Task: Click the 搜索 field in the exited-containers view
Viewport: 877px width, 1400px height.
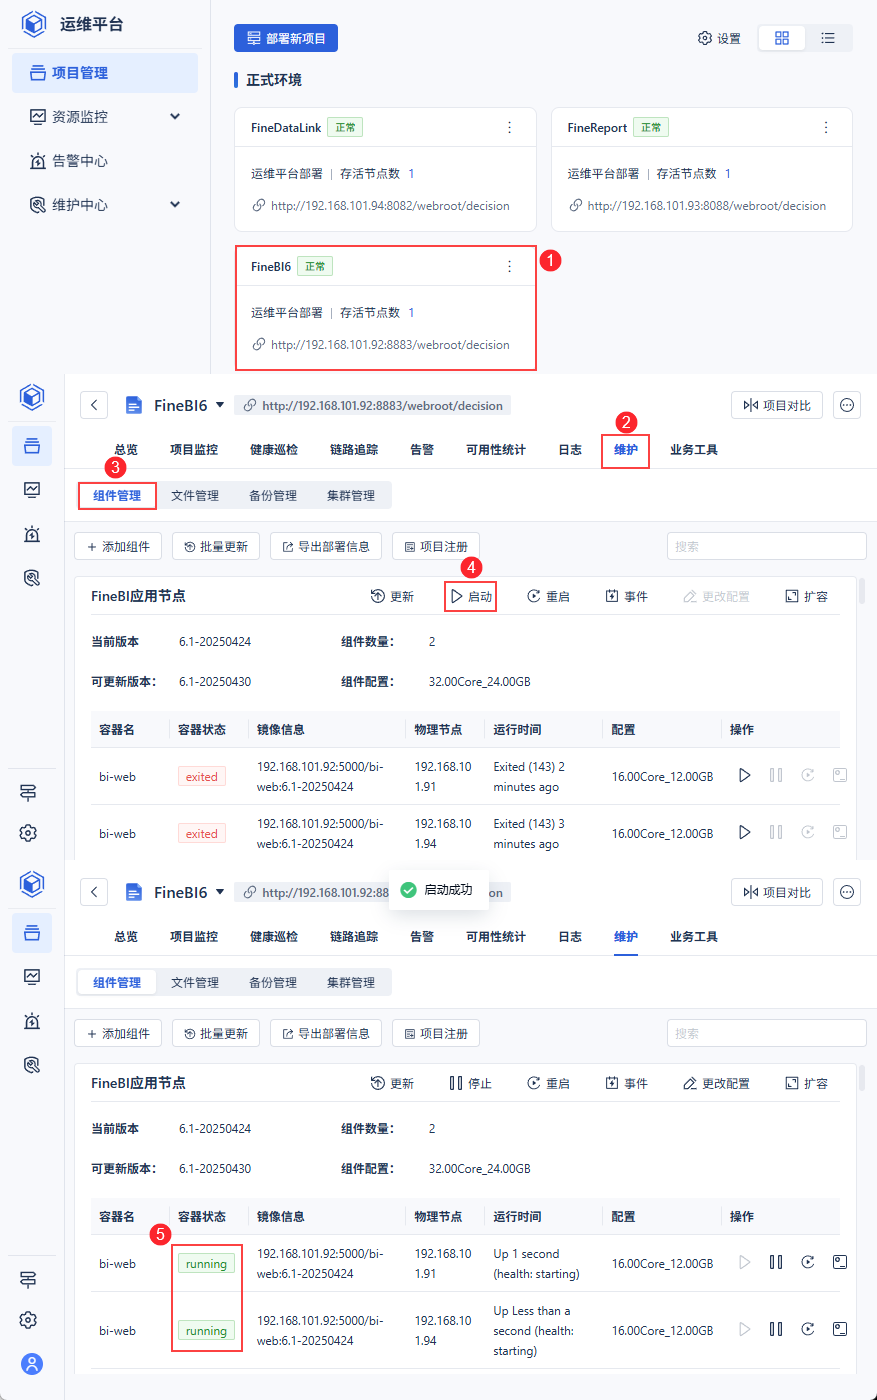Action: pos(766,547)
